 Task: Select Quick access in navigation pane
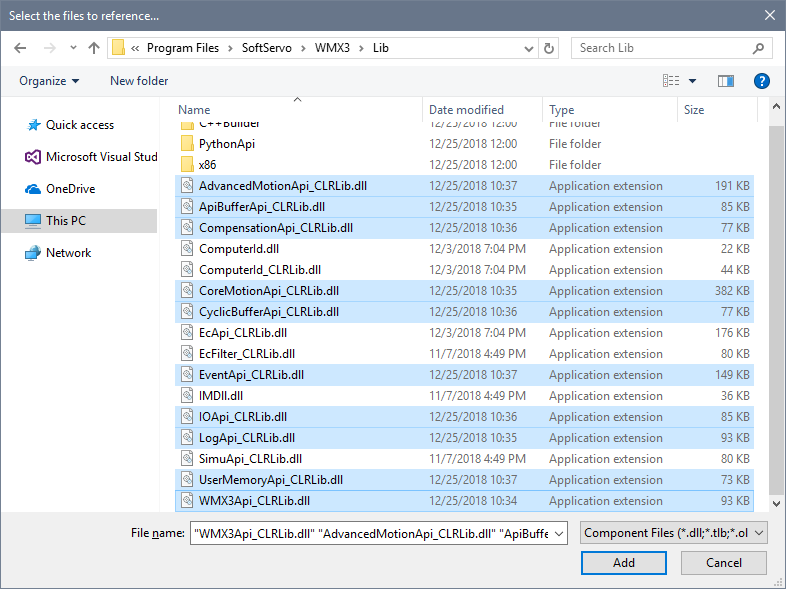coord(79,125)
